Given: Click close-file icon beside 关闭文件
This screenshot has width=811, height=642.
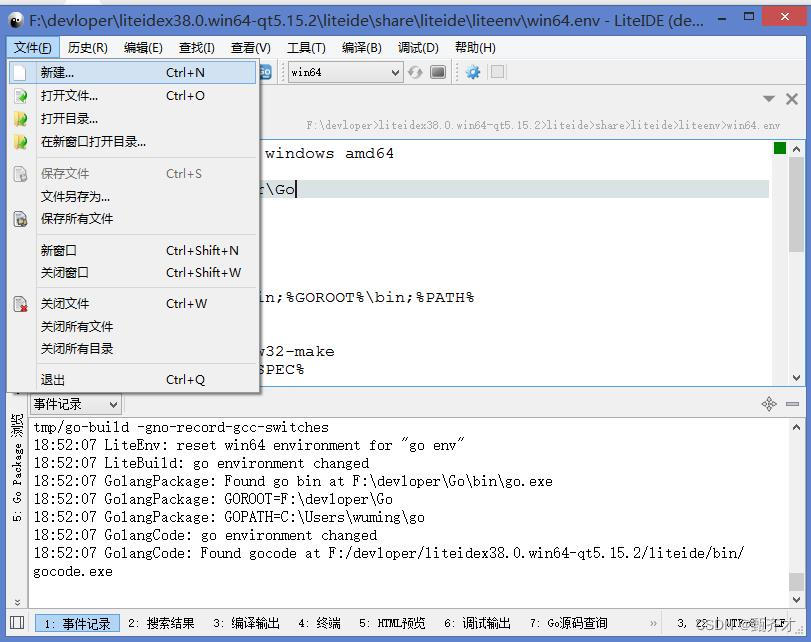Looking at the screenshot, I should coord(20,304).
